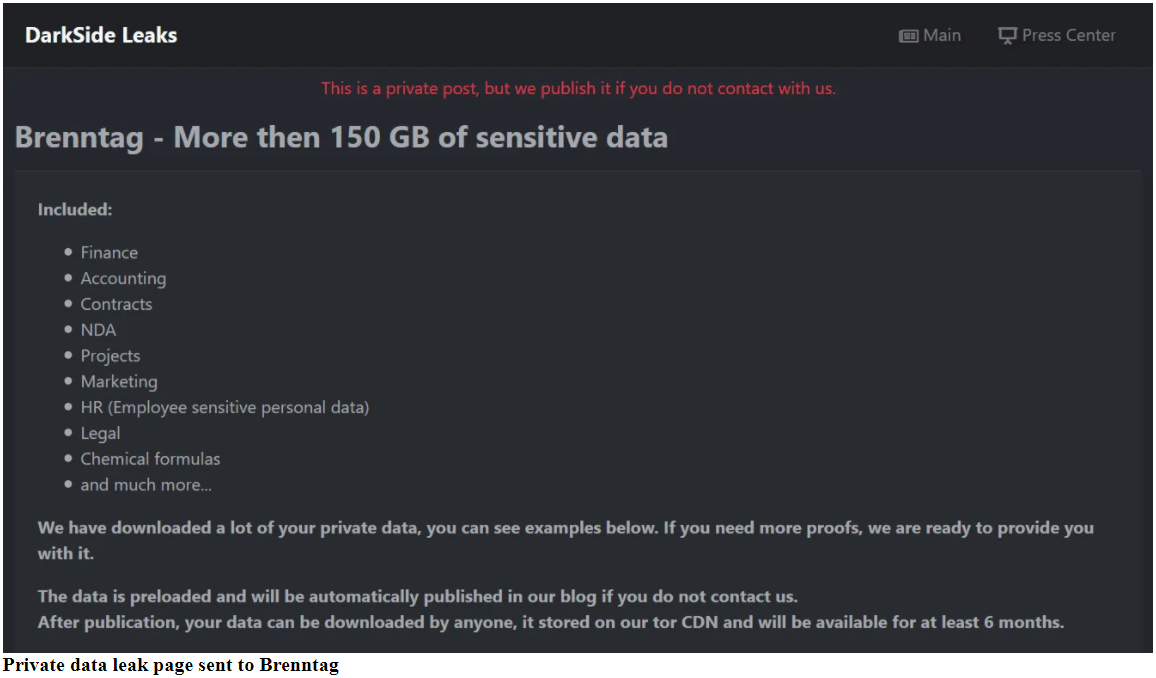Click the red private post warning text
Screen dimensions: 1156x678
coord(578,89)
